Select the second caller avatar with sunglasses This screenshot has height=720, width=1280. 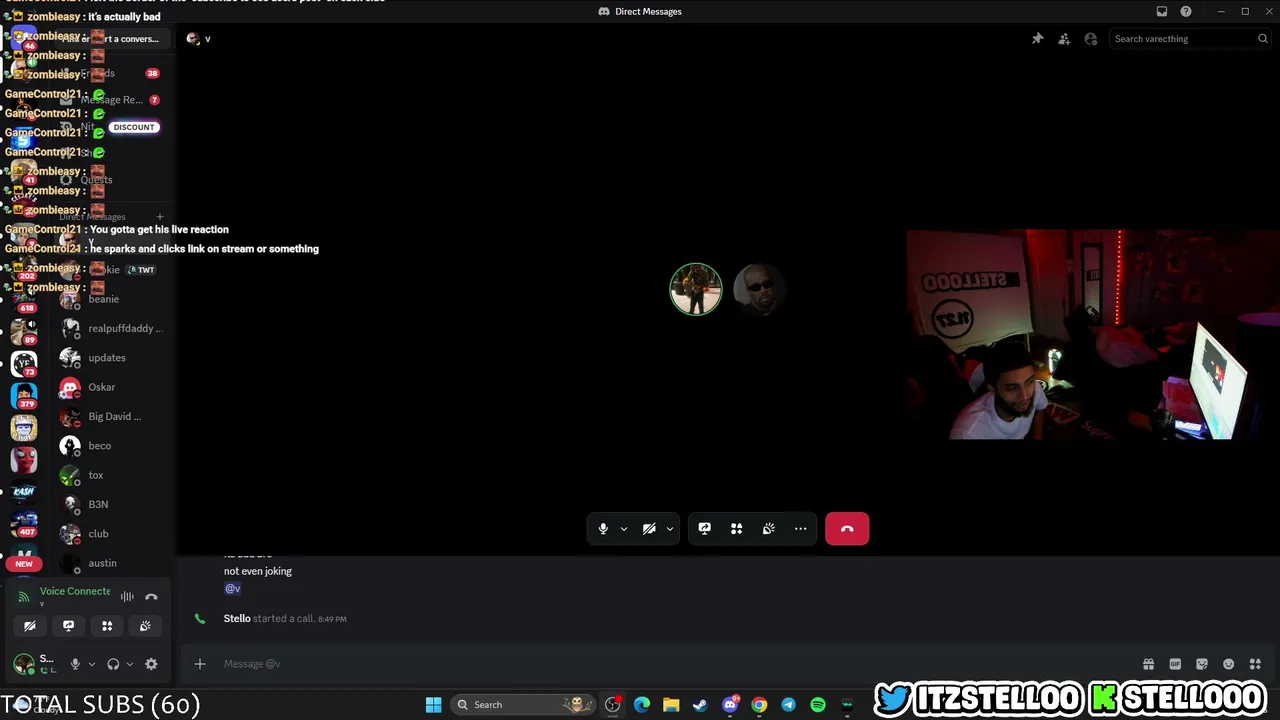tap(760, 289)
